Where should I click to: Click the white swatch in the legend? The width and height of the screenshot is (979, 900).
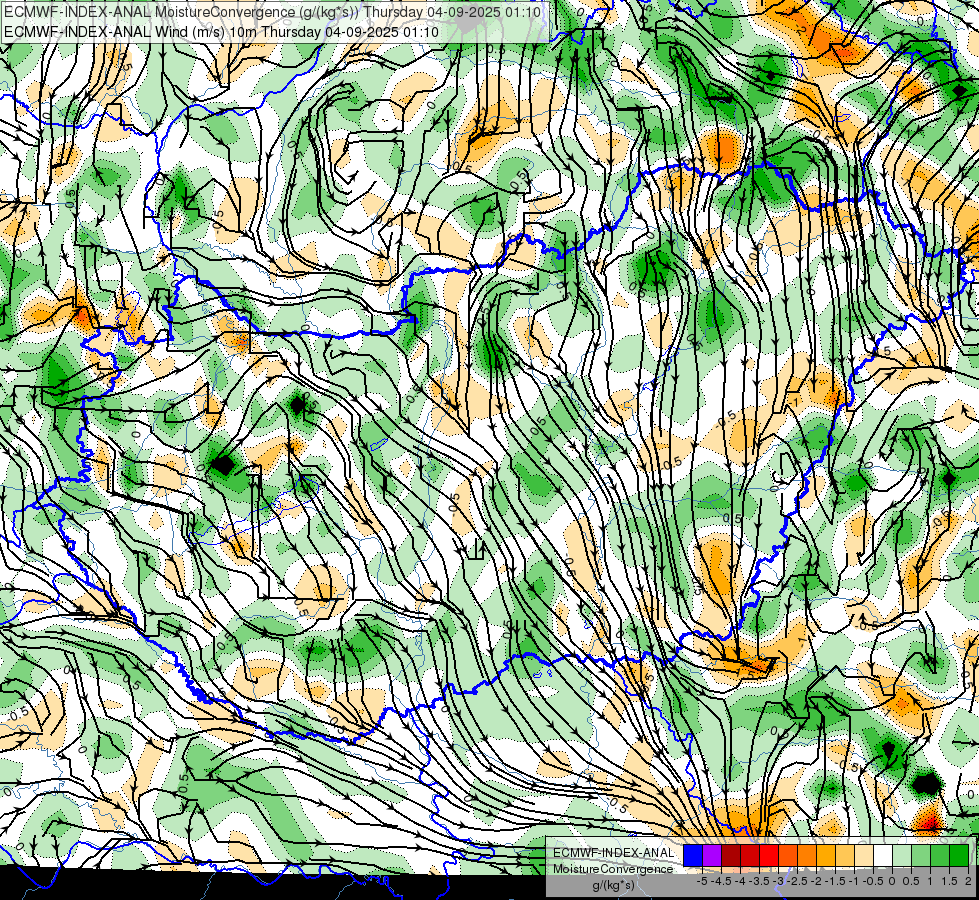coord(883,856)
